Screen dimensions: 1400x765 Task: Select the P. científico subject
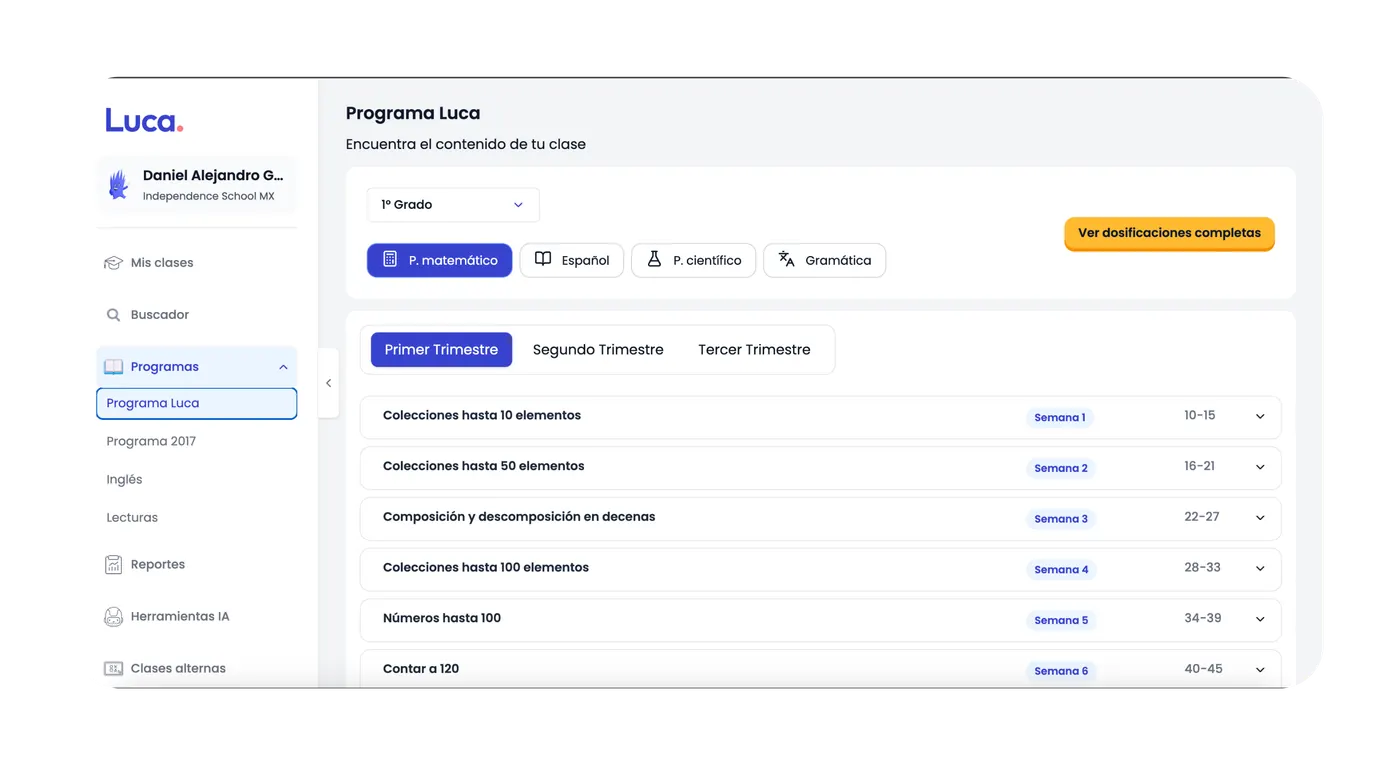click(693, 260)
